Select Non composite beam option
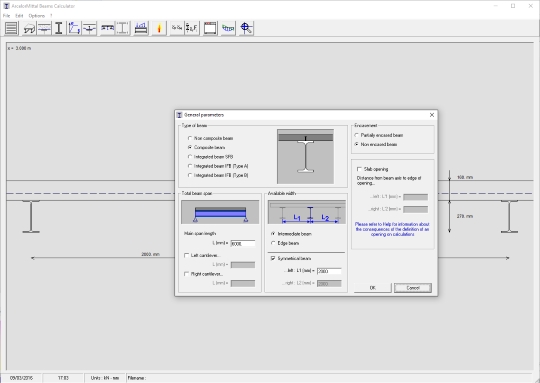540x383 pixels. click(x=211, y=138)
